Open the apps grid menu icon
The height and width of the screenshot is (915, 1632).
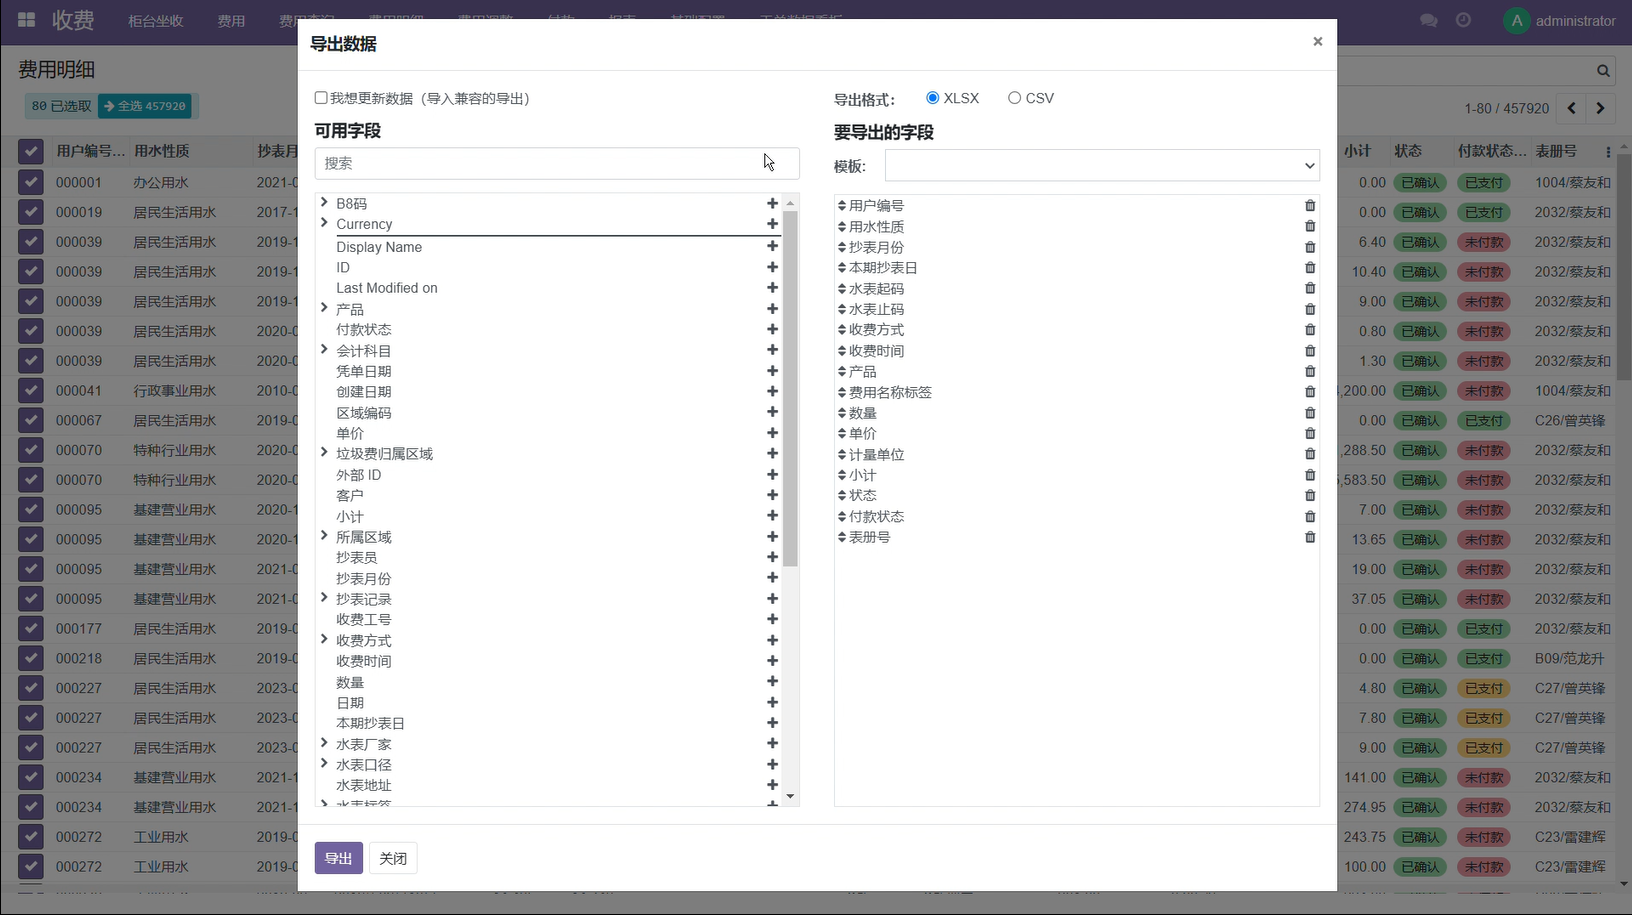27,20
